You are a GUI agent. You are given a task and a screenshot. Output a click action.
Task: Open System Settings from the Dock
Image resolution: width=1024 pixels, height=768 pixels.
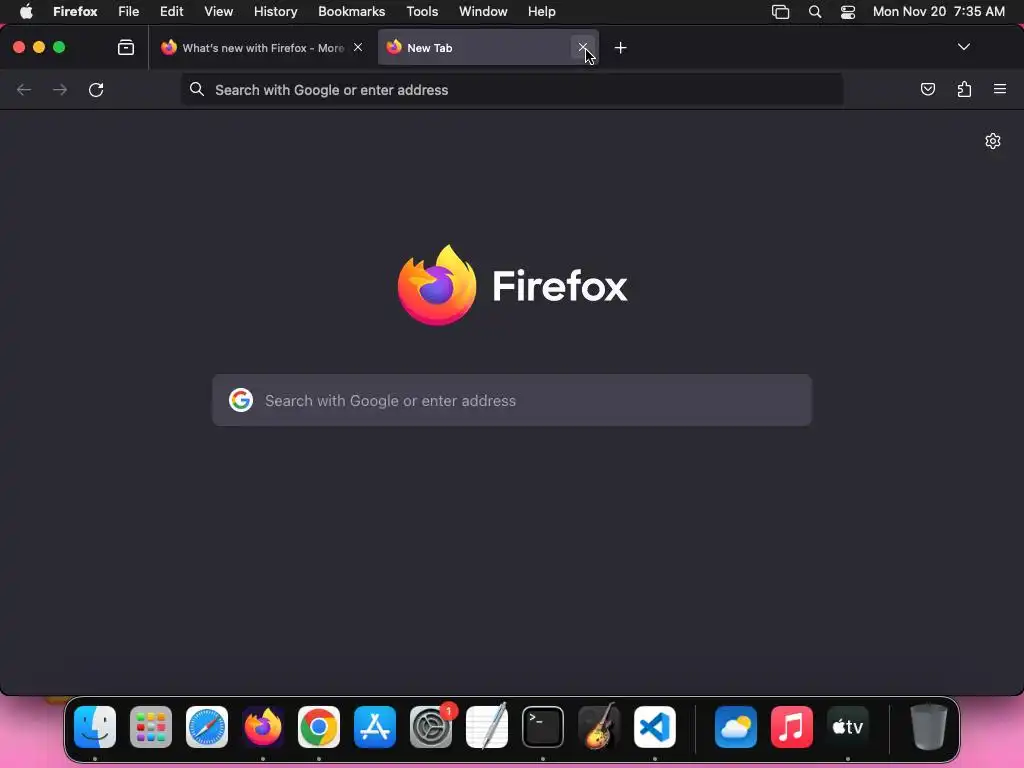(x=431, y=727)
